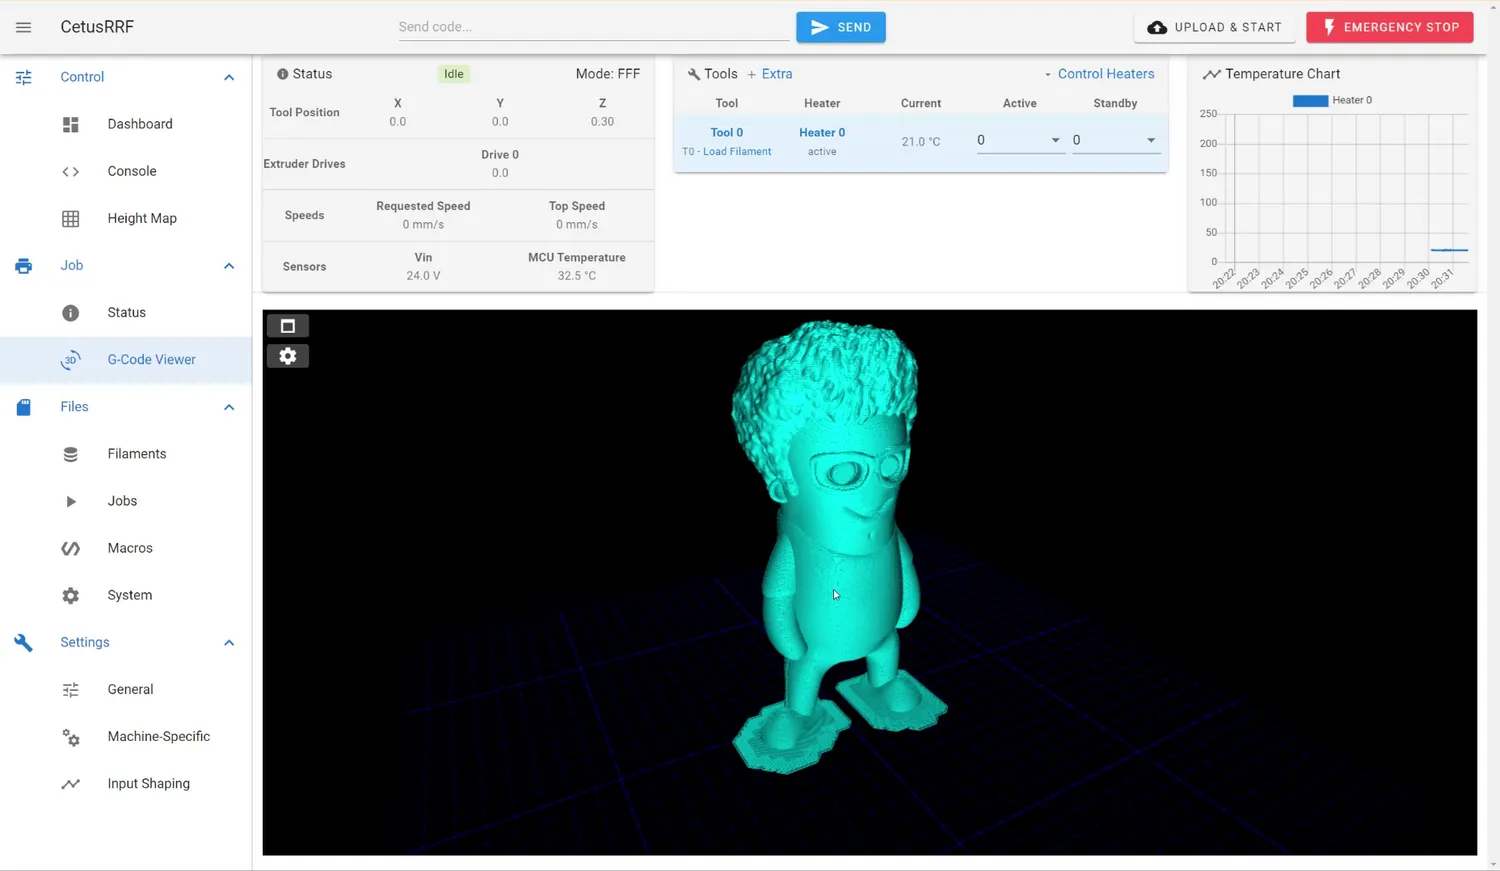Open the Height Map page
This screenshot has width=1500, height=871.
click(142, 218)
